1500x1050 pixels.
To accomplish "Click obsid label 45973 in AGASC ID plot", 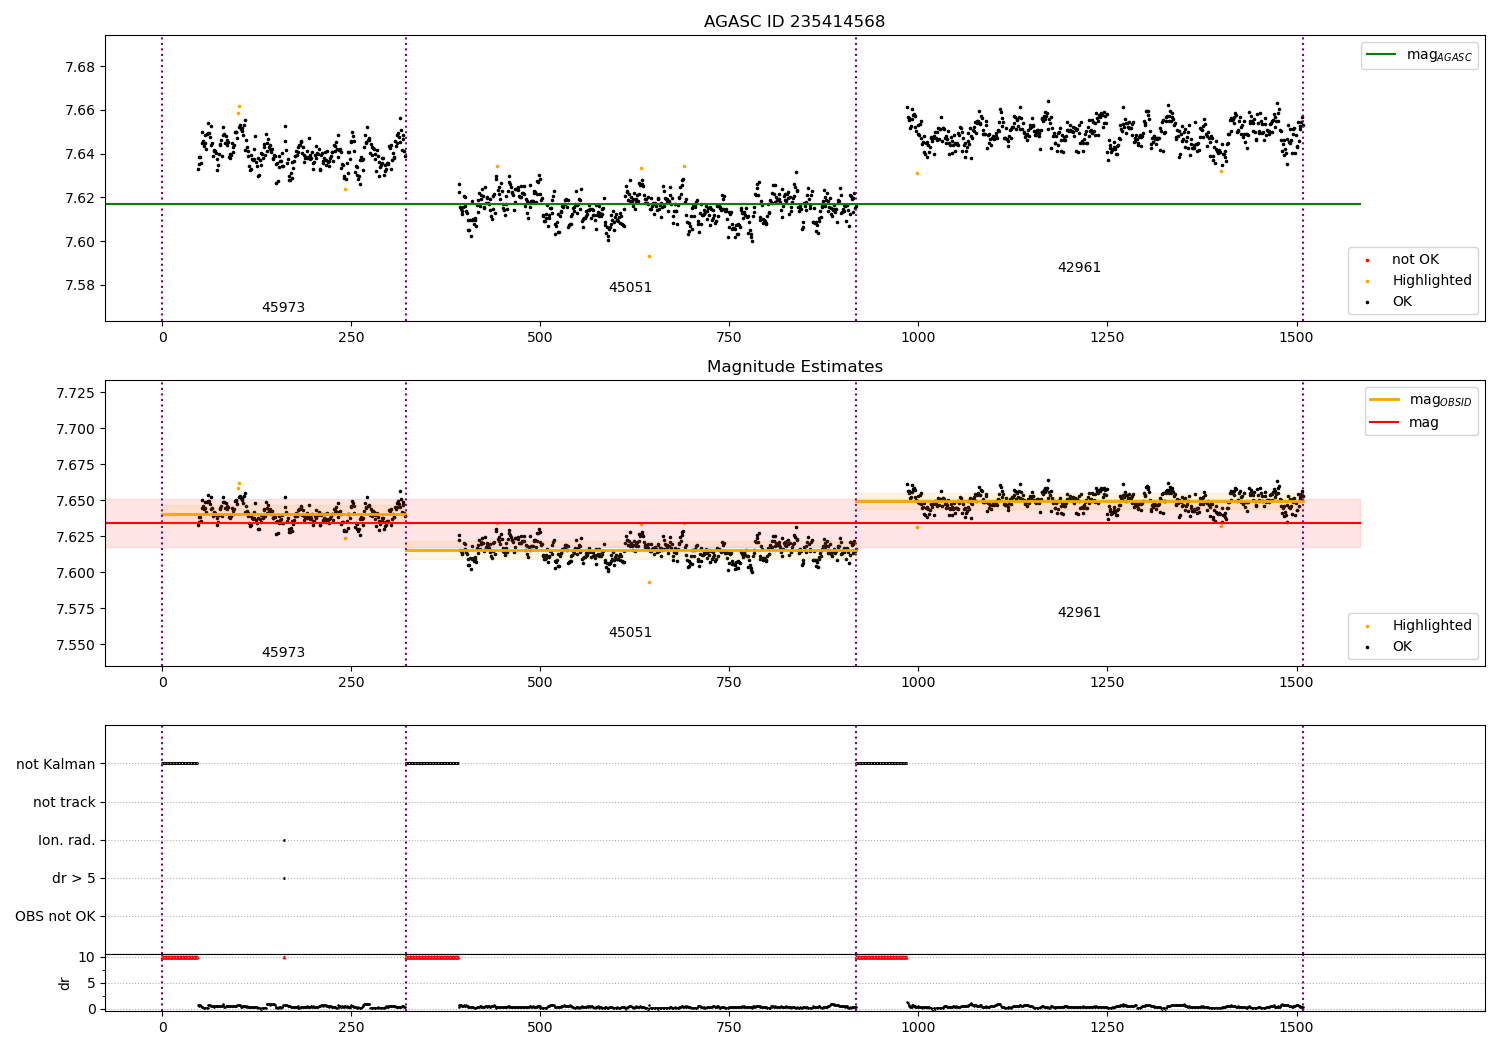I will [283, 308].
